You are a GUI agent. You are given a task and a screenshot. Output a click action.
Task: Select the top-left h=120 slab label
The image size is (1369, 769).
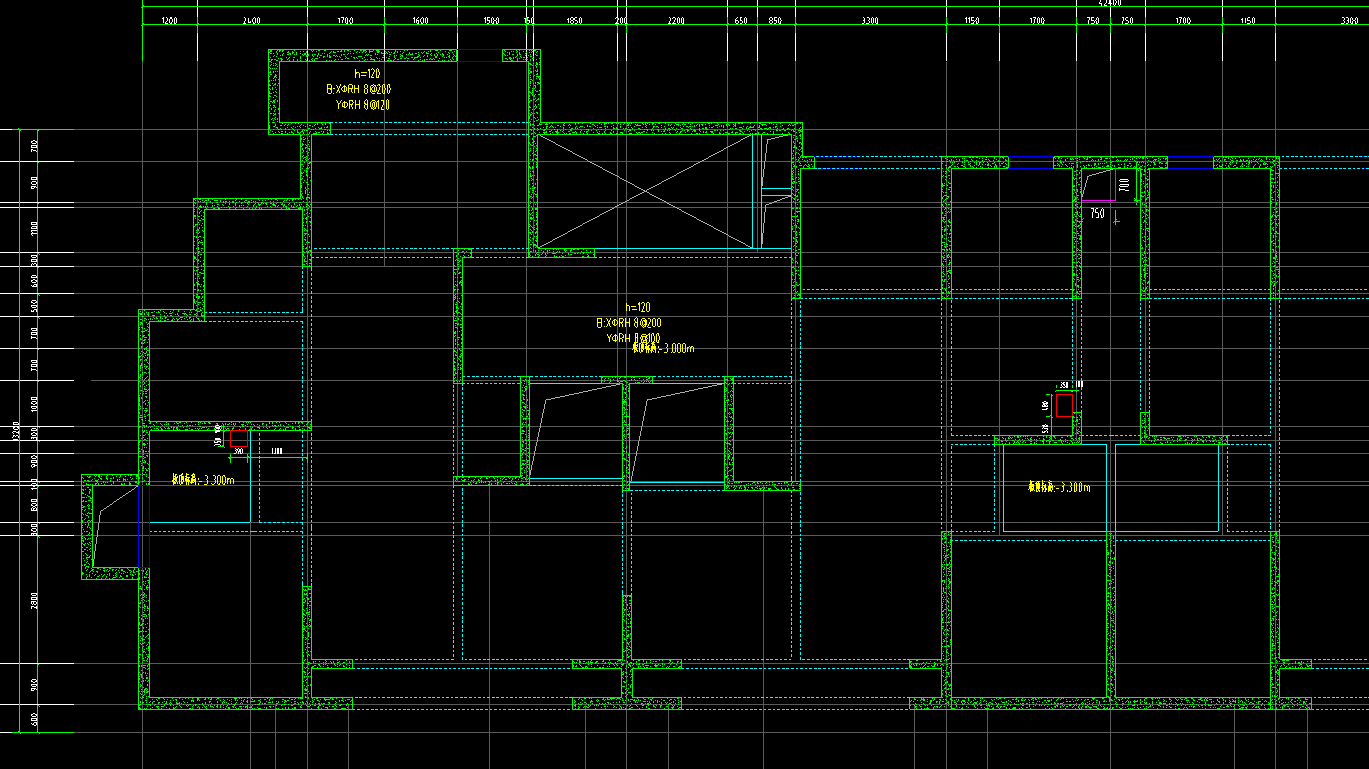pyautogui.click(x=367, y=74)
